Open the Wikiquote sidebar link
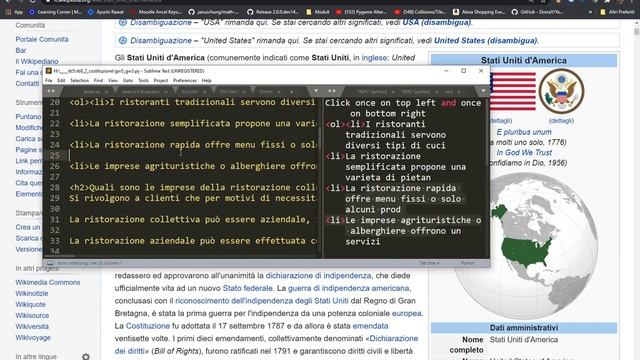The width and height of the screenshot is (640, 360). 31,304
